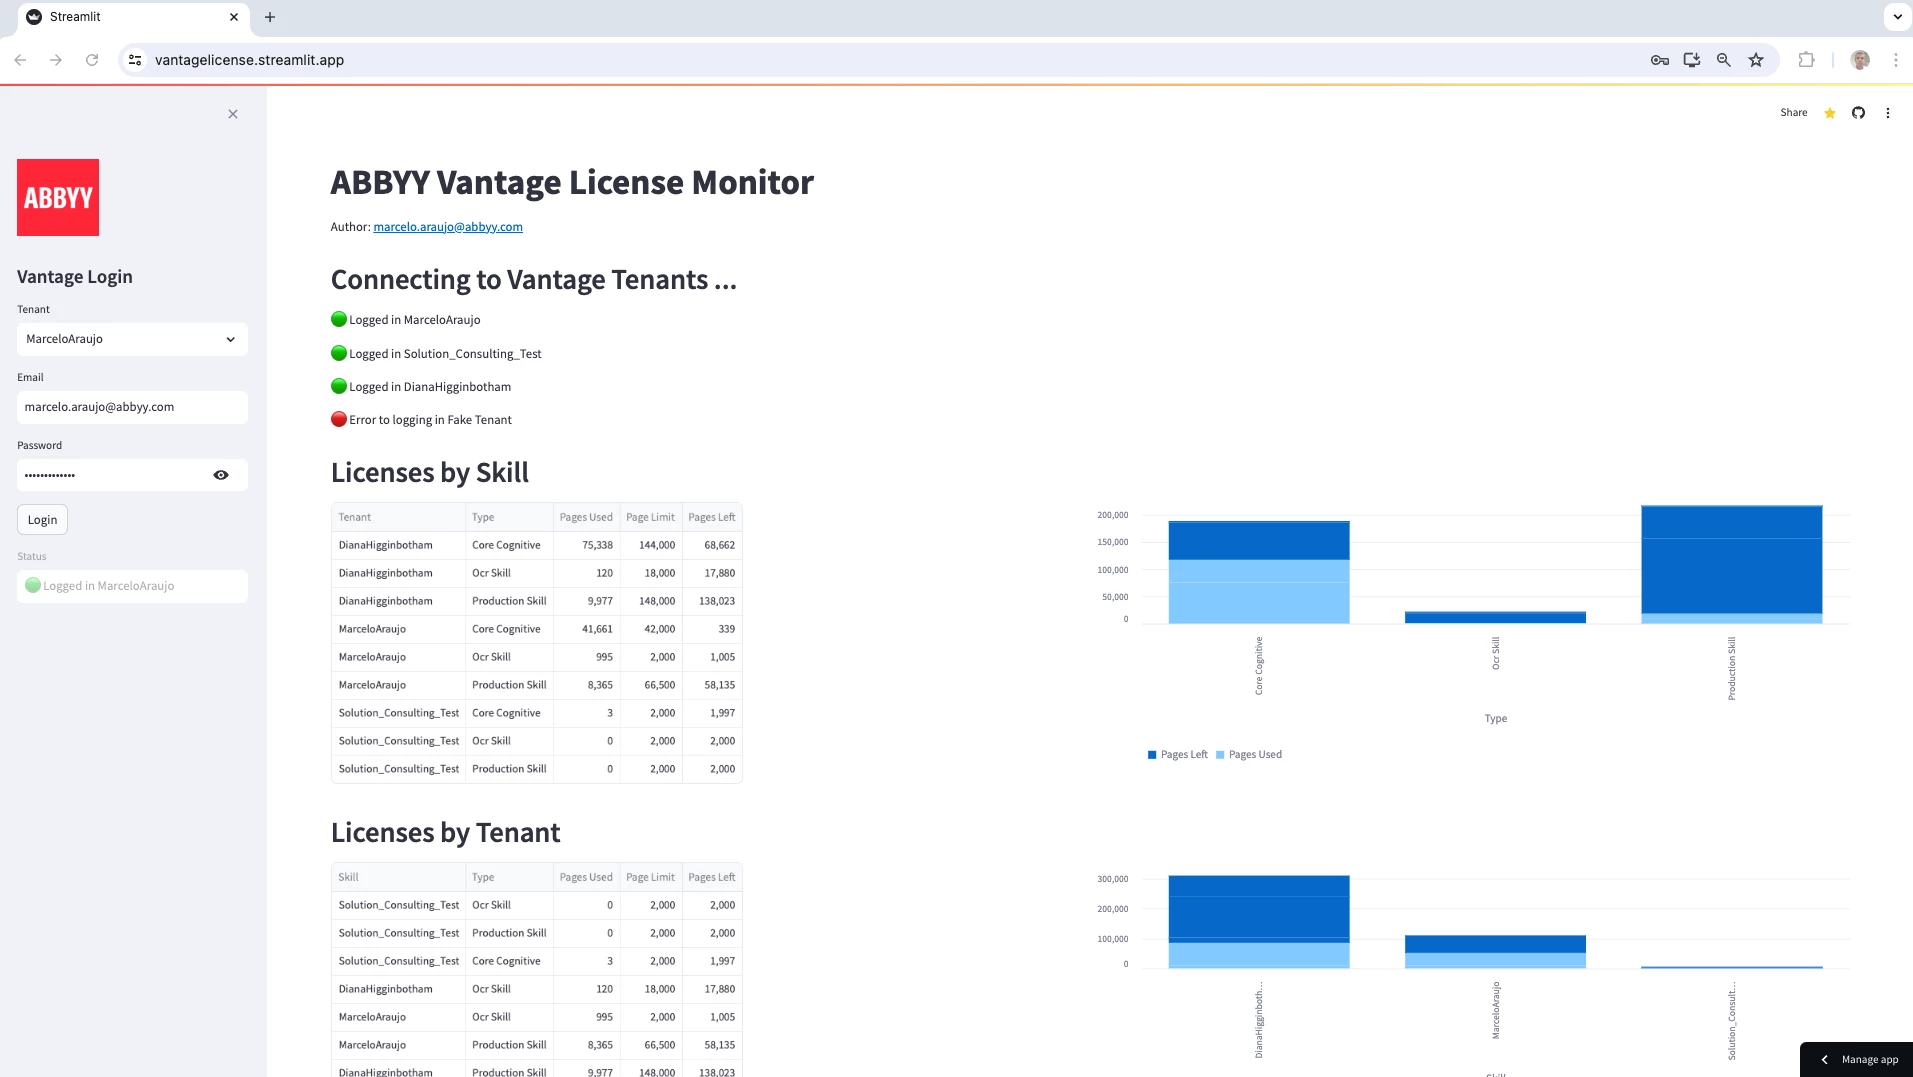Click the Logged in DianaHigginbotham status line
This screenshot has width=1913, height=1077.
click(421, 387)
